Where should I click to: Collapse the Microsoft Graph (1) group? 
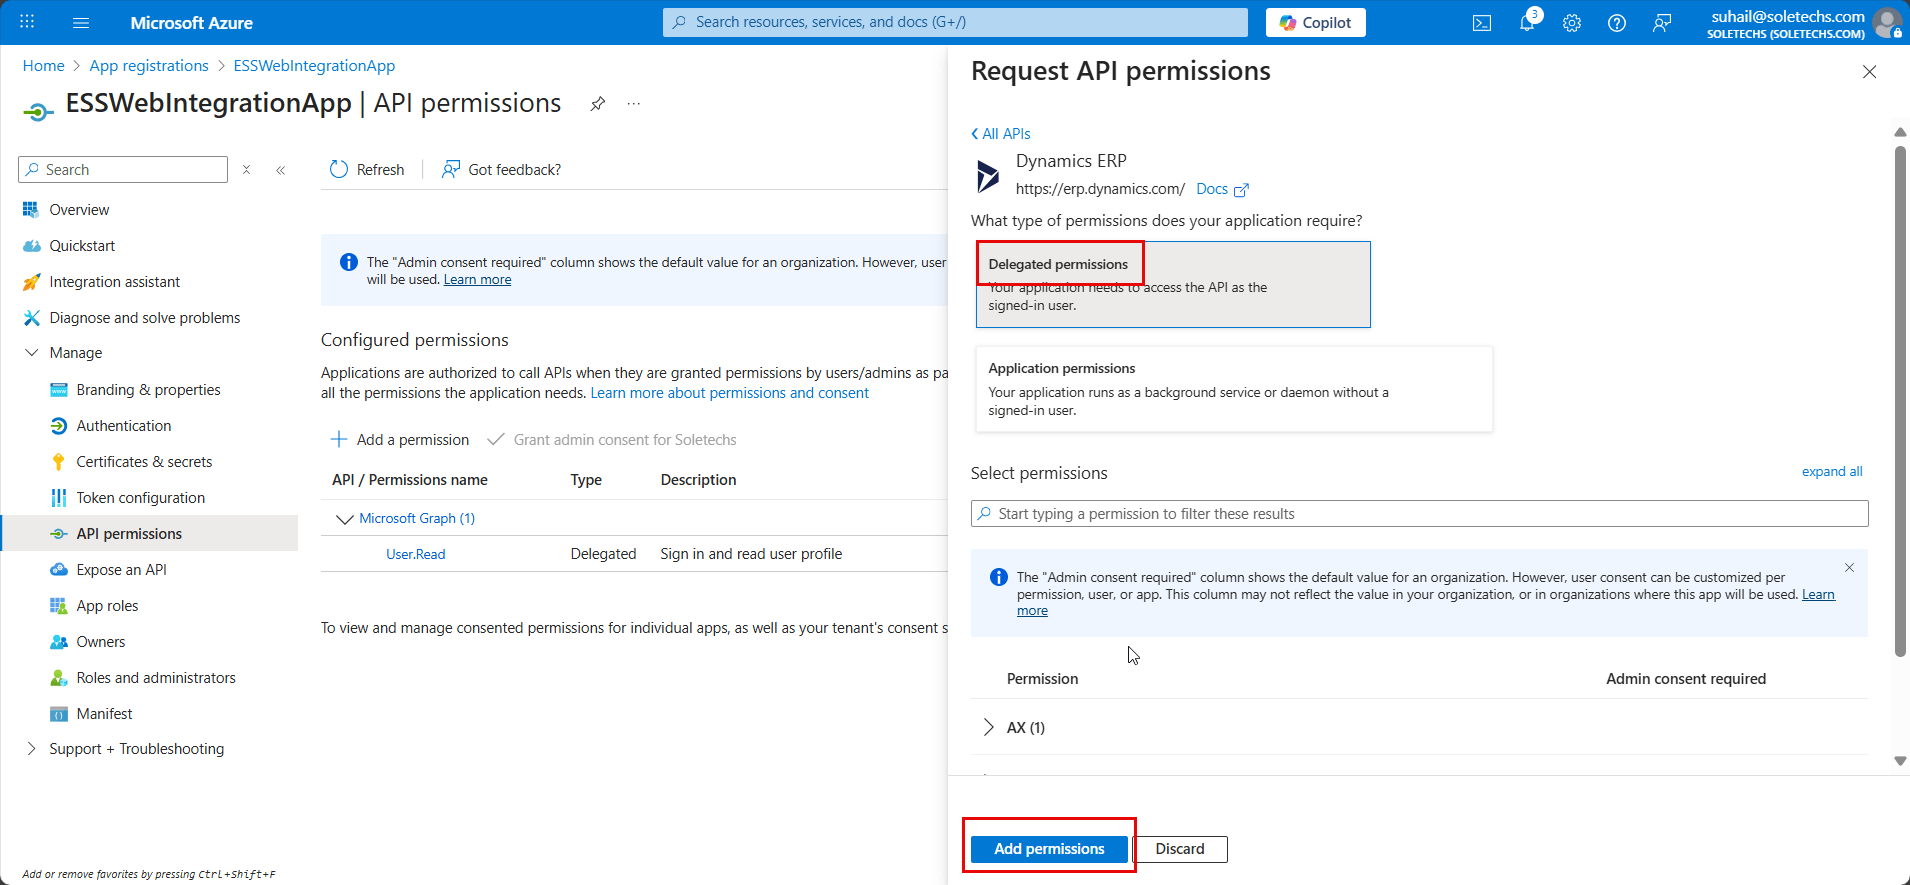click(345, 519)
